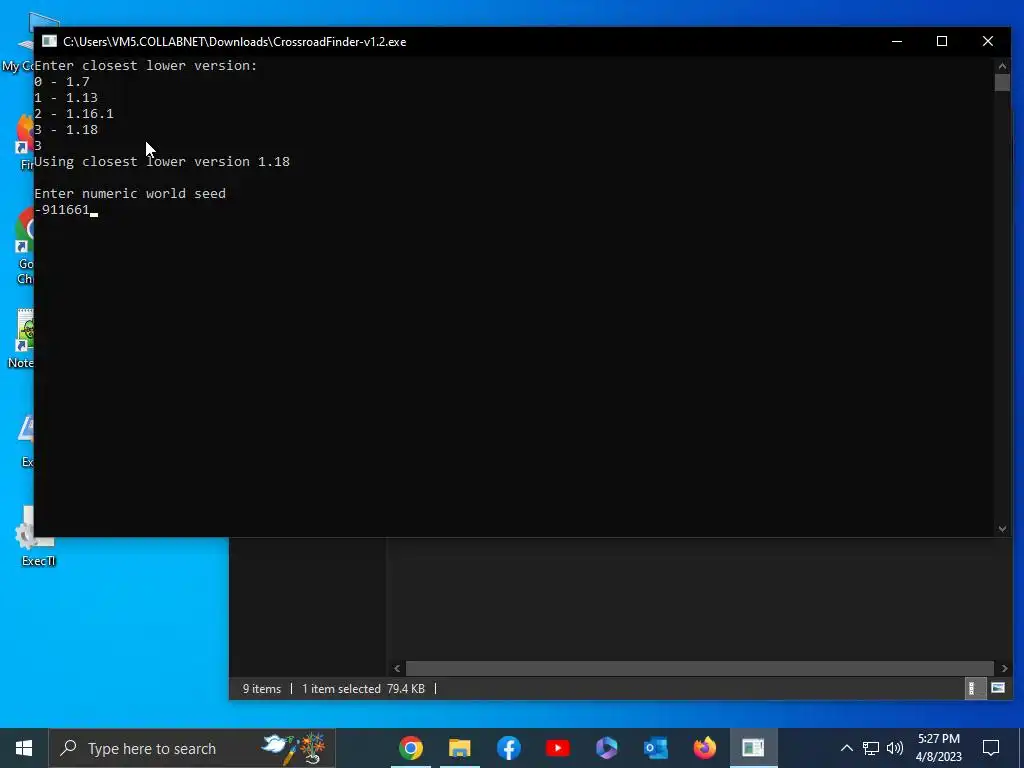This screenshot has height=768, width=1024.
Task: Click the console window title path
Action: click(234, 42)
